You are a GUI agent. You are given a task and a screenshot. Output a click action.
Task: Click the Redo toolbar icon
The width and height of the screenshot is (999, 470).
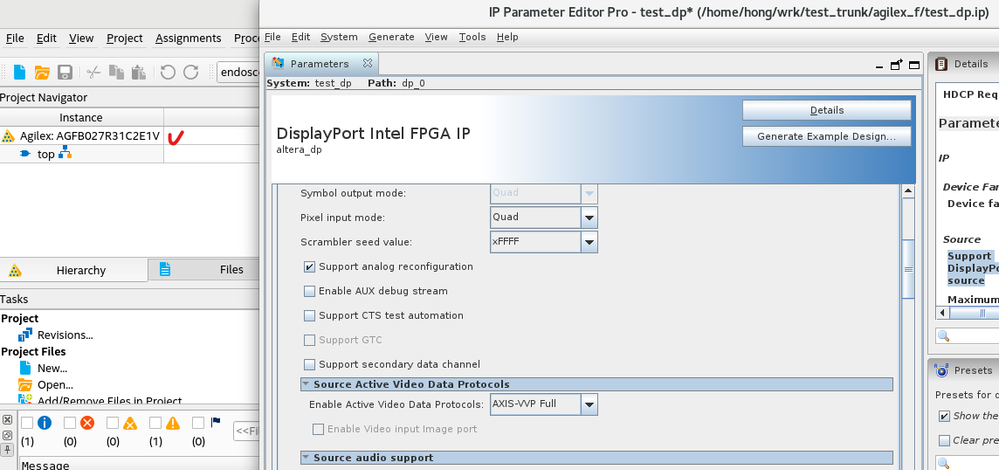click(x=190, y=72)
